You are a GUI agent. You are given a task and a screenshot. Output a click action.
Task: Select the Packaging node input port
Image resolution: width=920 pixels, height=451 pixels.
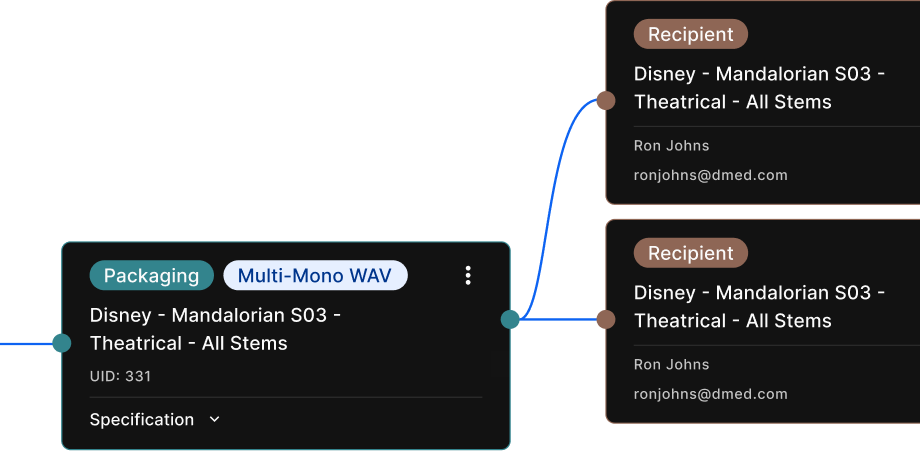62,343
